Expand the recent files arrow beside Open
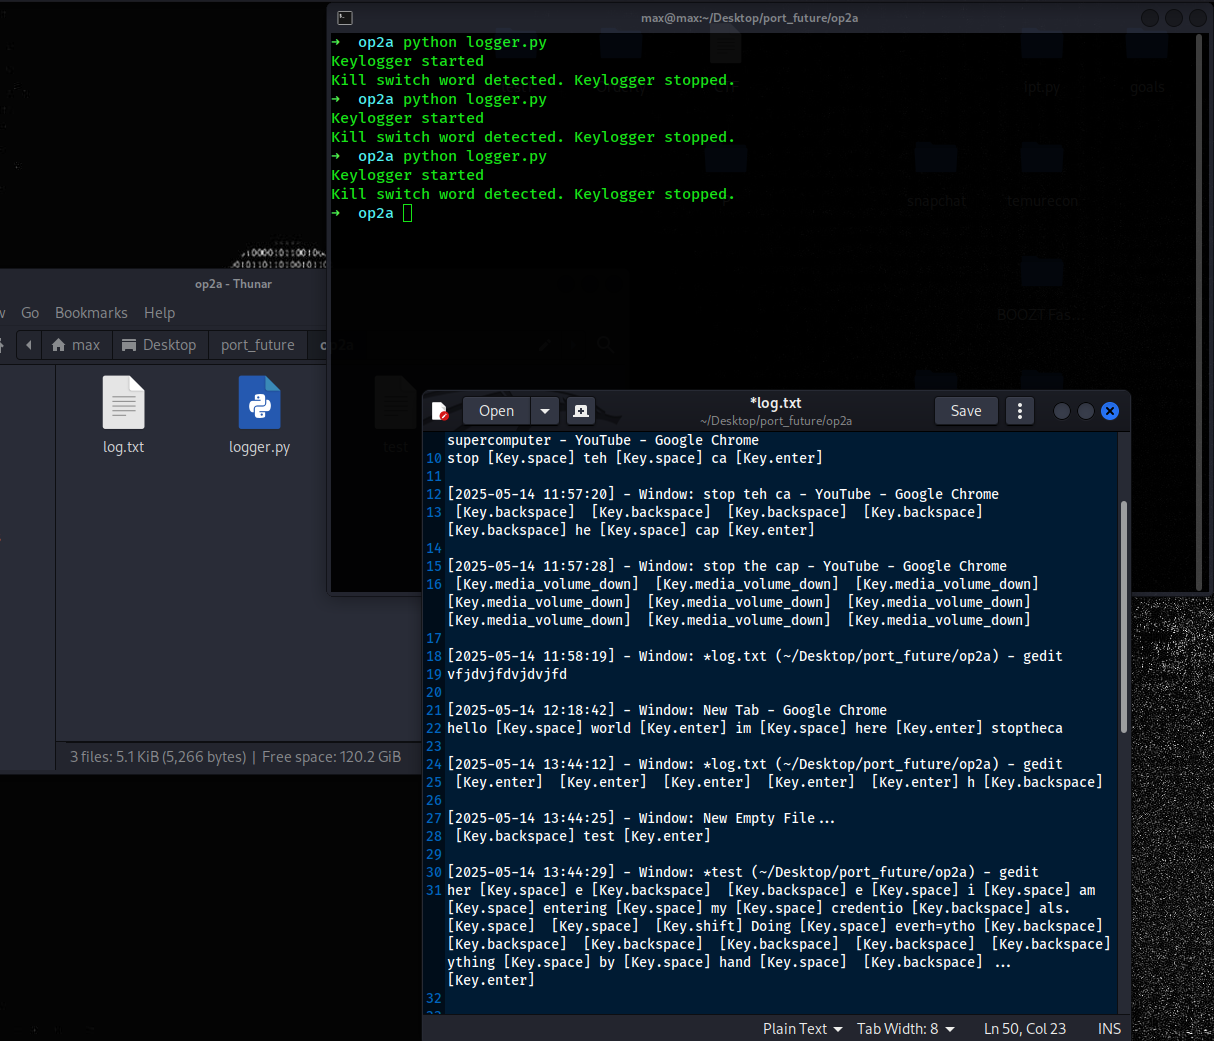Viewport: 1214px width, 1041px height. click(x=545, y=411)
